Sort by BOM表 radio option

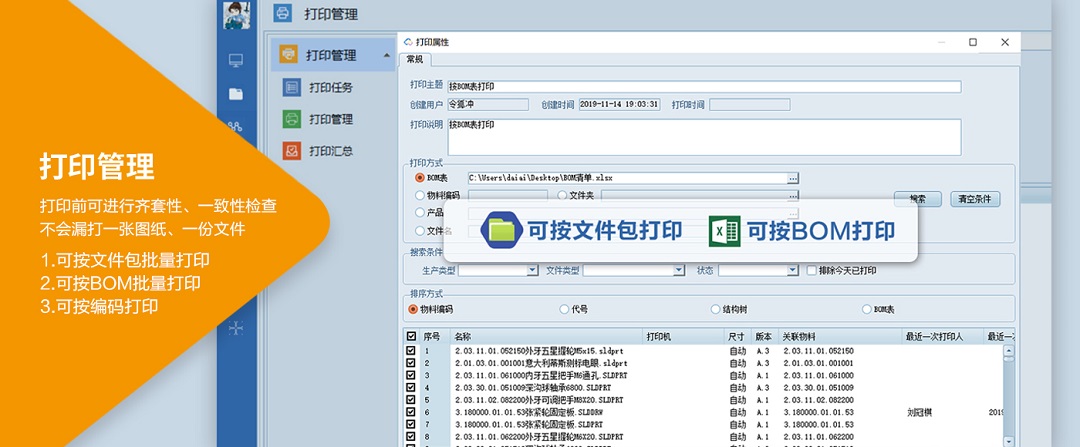866,309
